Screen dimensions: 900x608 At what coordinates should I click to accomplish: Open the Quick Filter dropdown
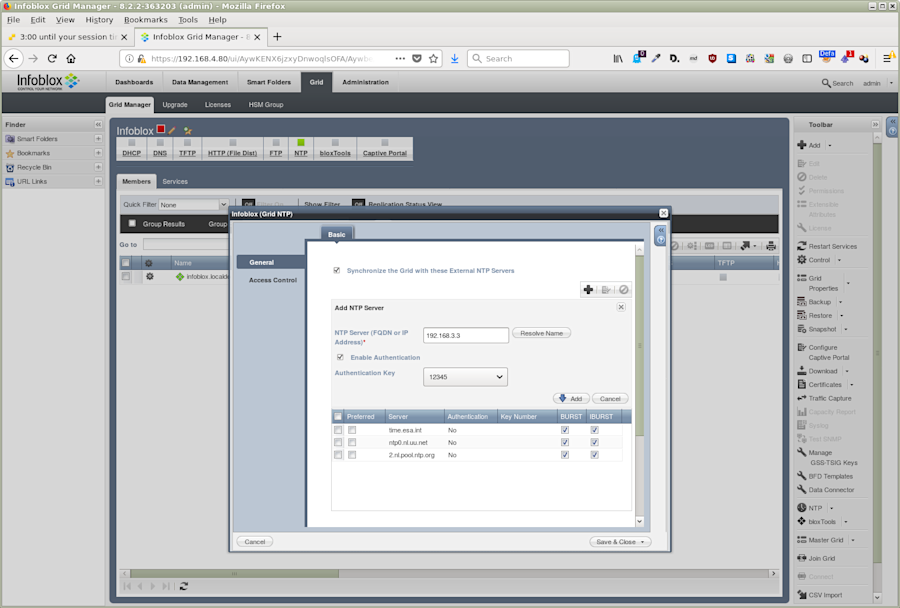click(193, 205)
